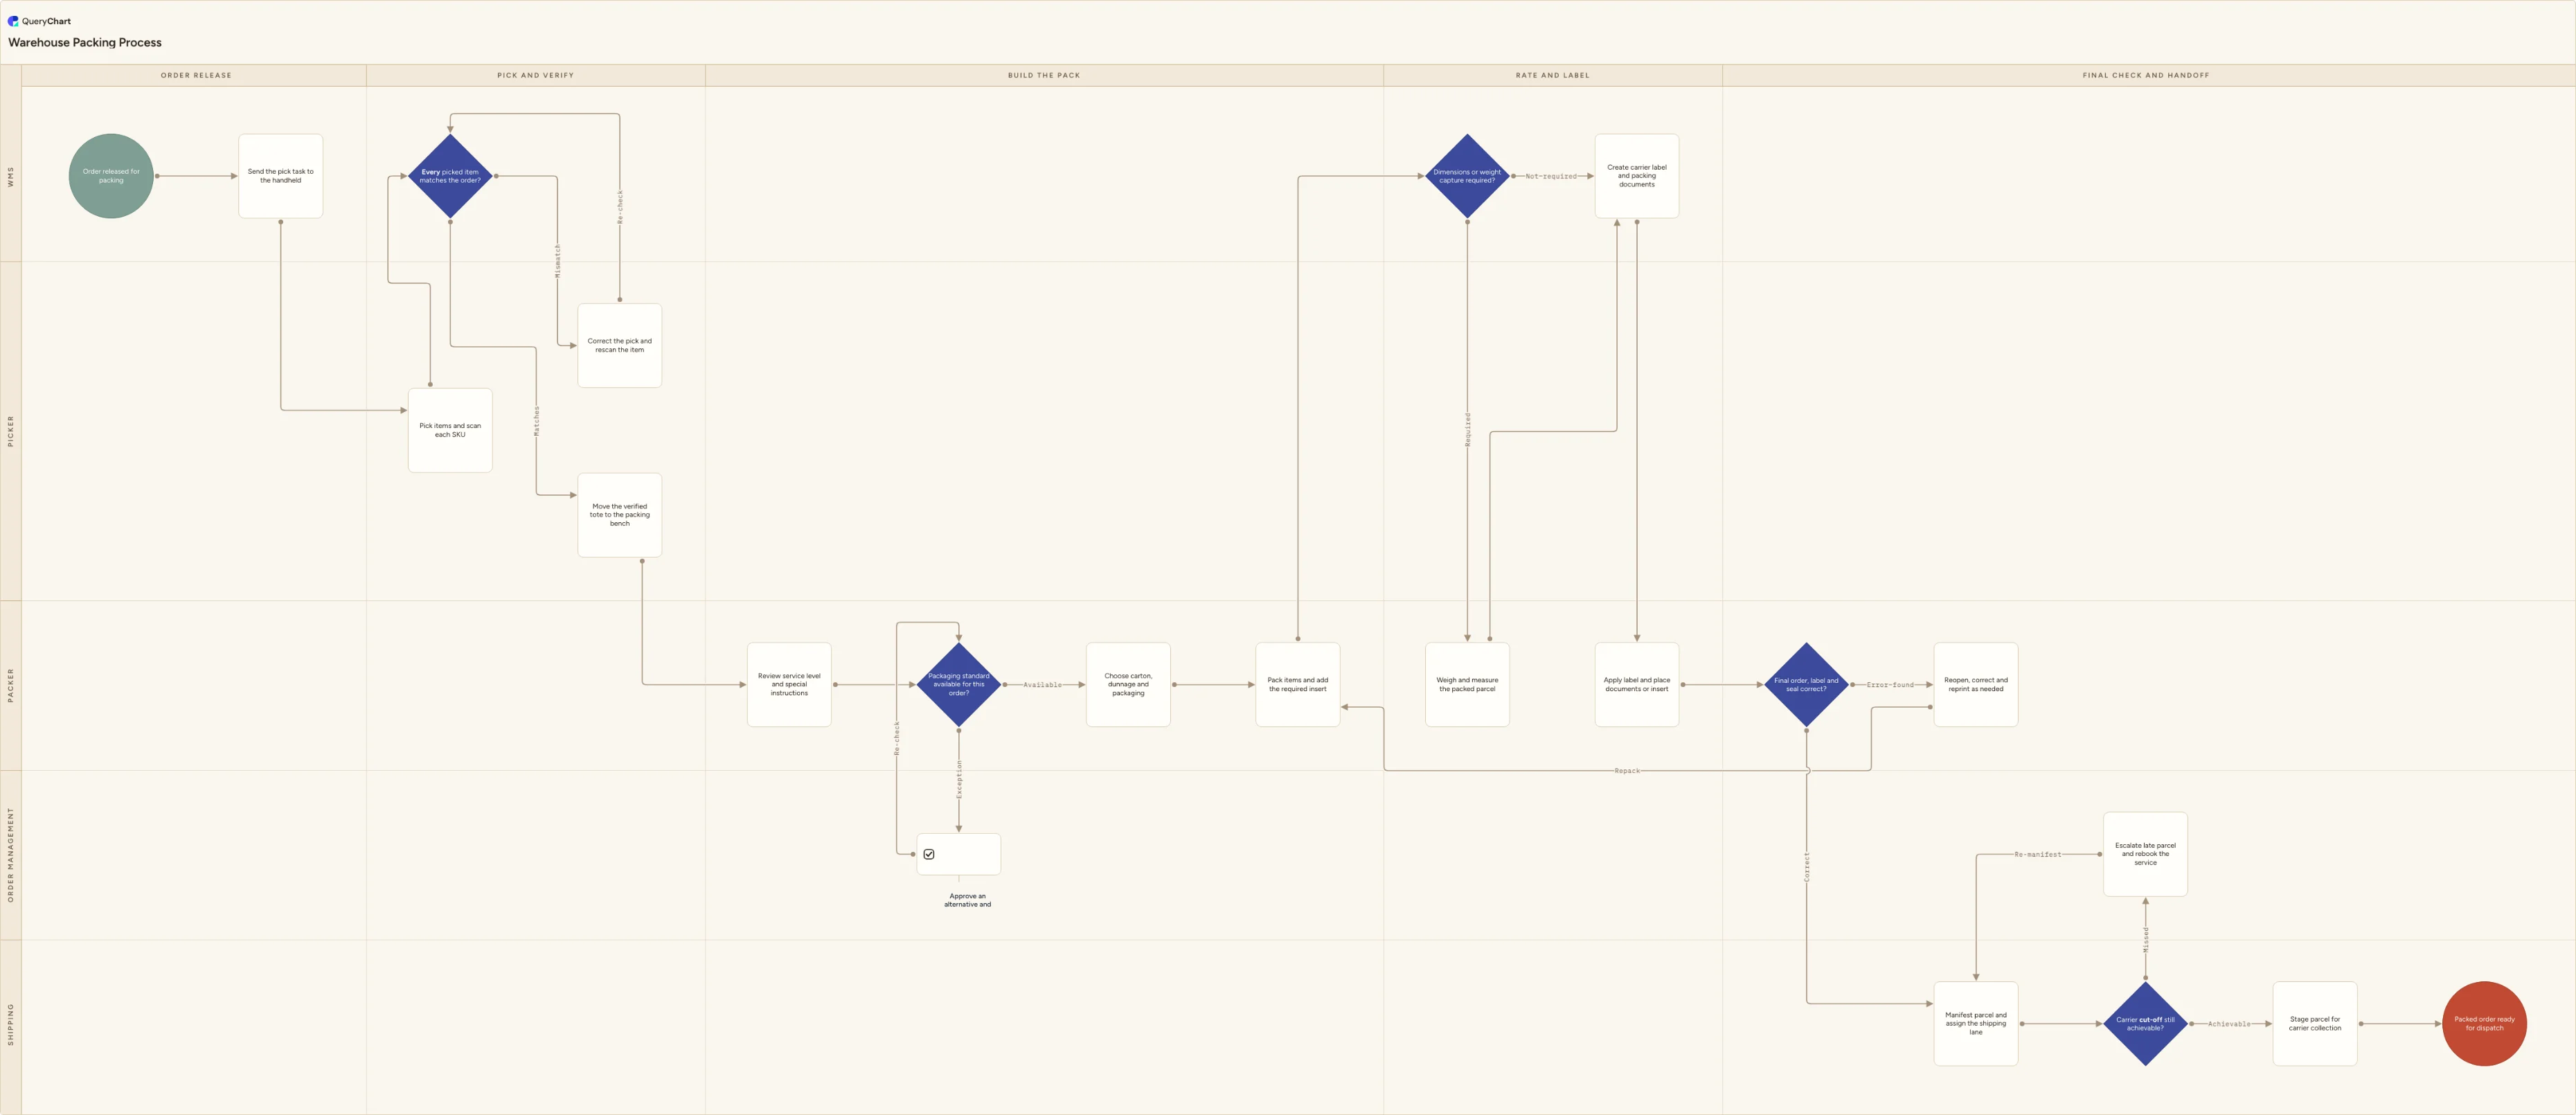Click the checkmark icon in the Order Management task node
Image resolution: width=2576 pixels, height=1115 pixels.
point(929,854)
